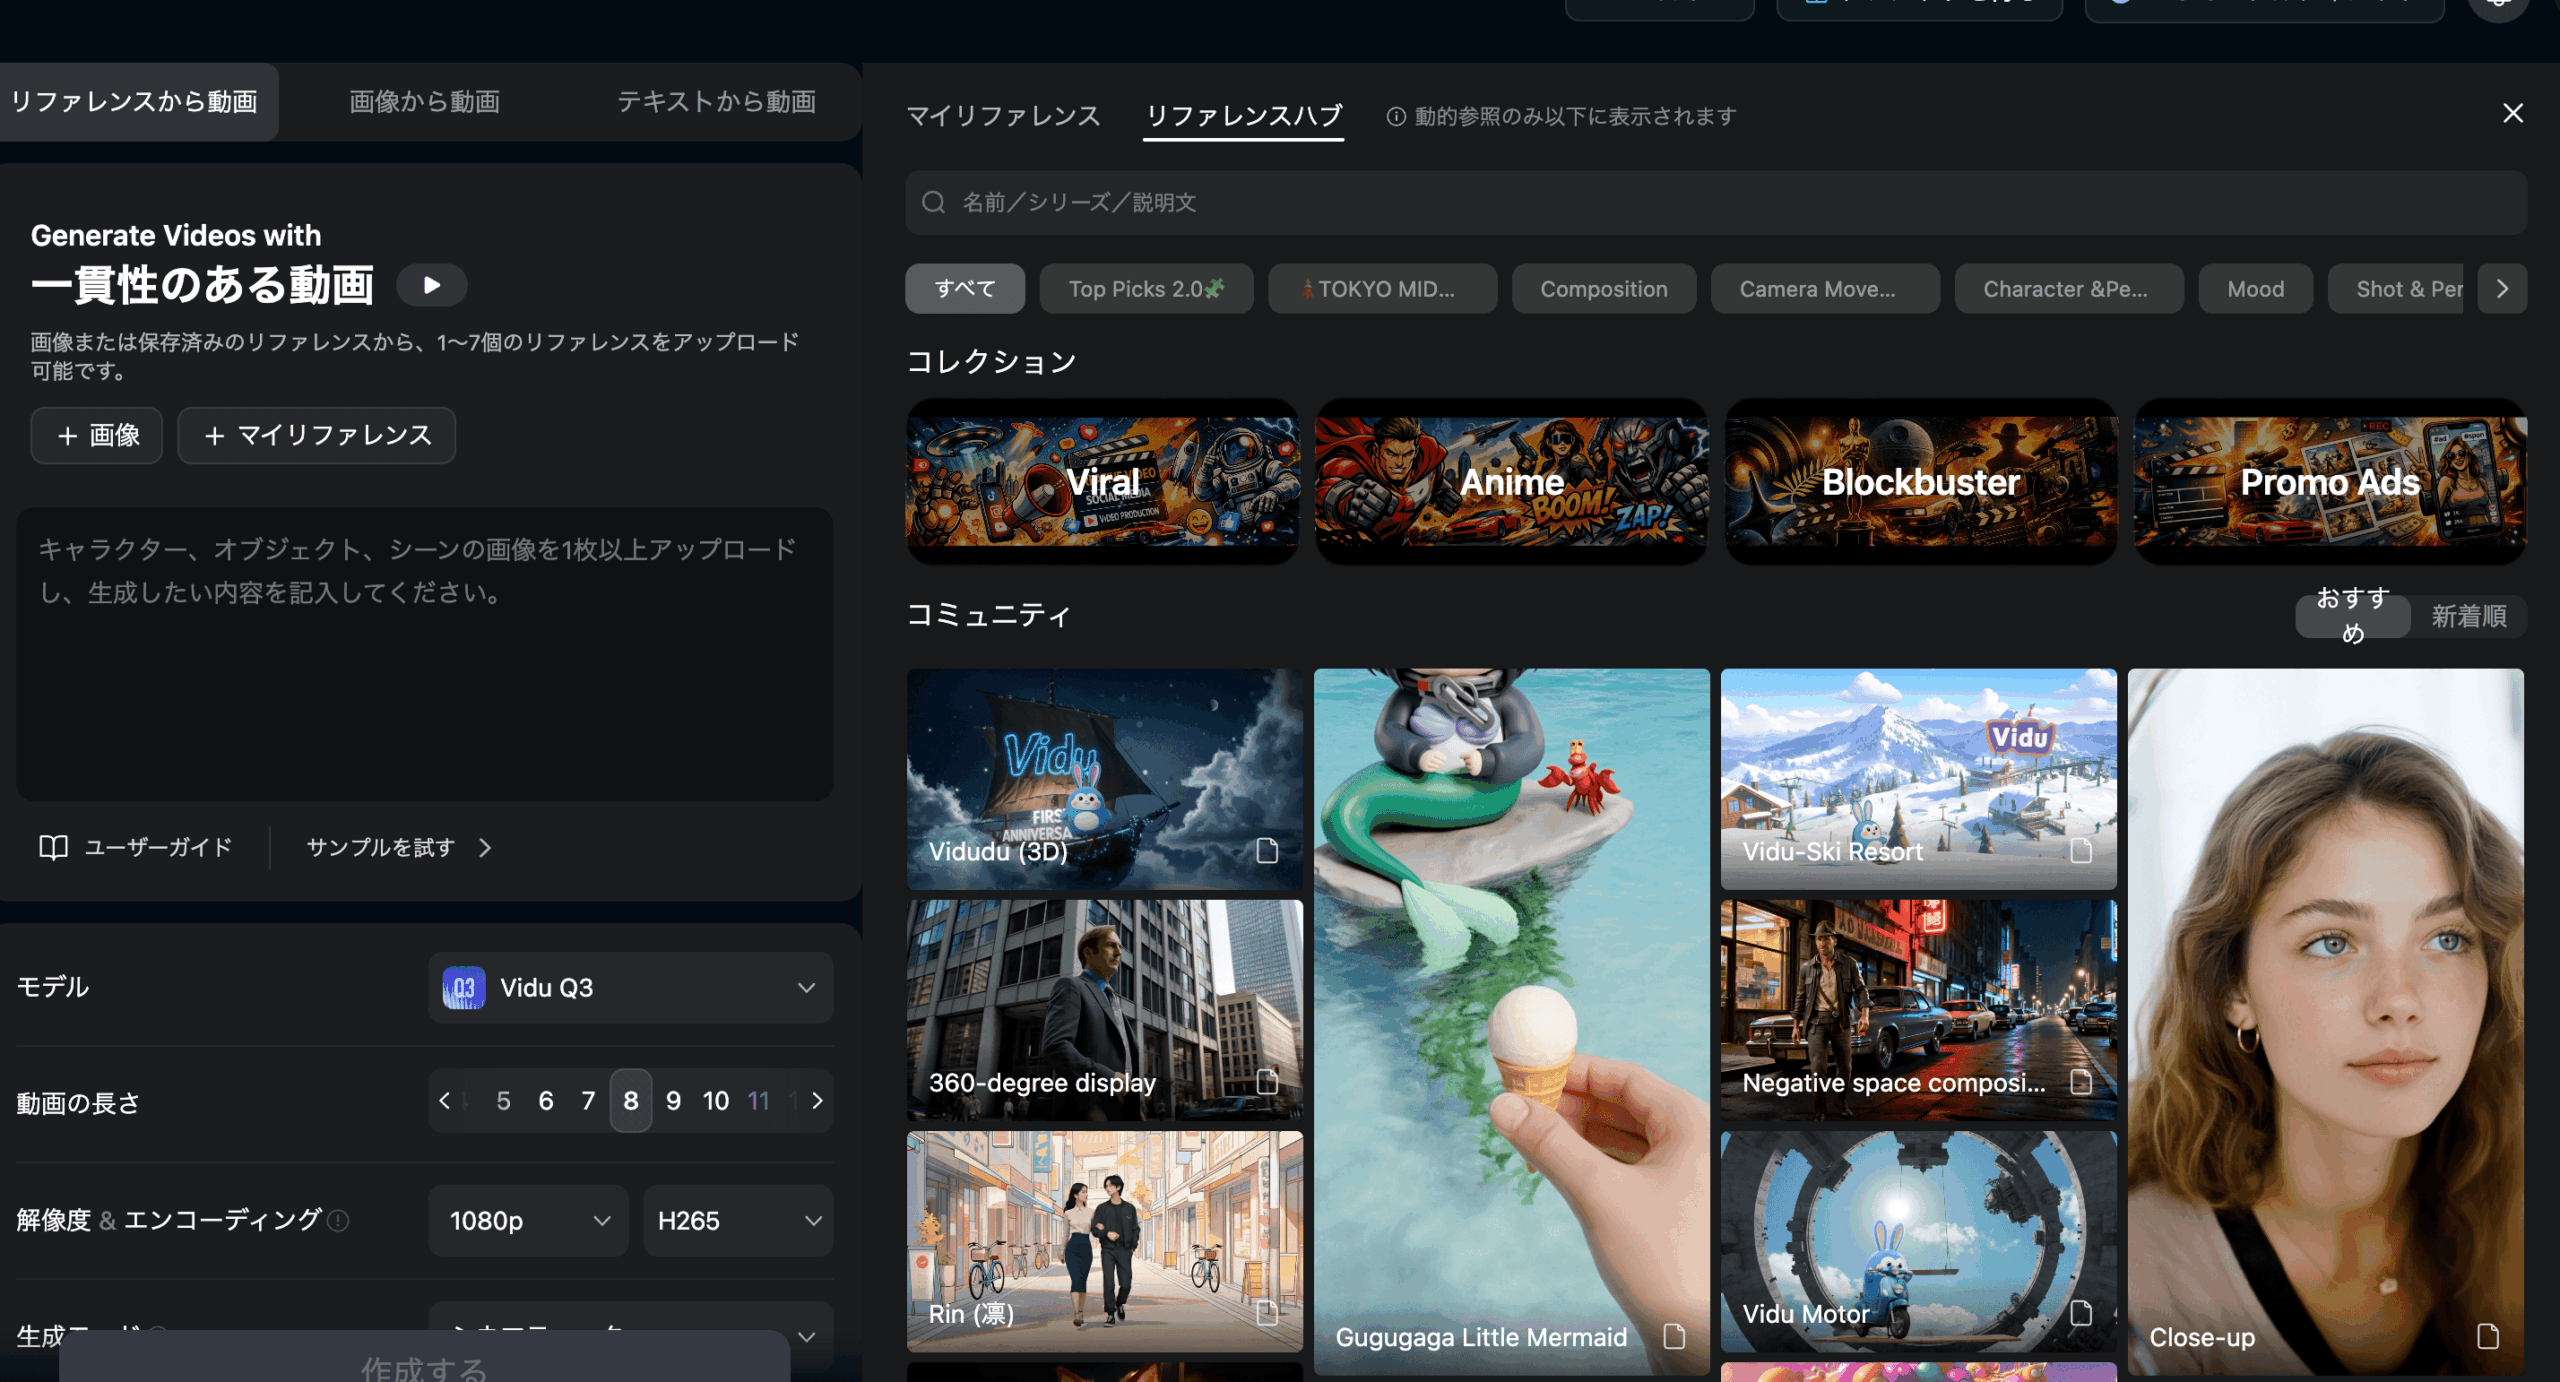Viewport: 2560px width, 1382px height.
Task: Open the H265 encoding dropdown
Action: pos(738,1221)
